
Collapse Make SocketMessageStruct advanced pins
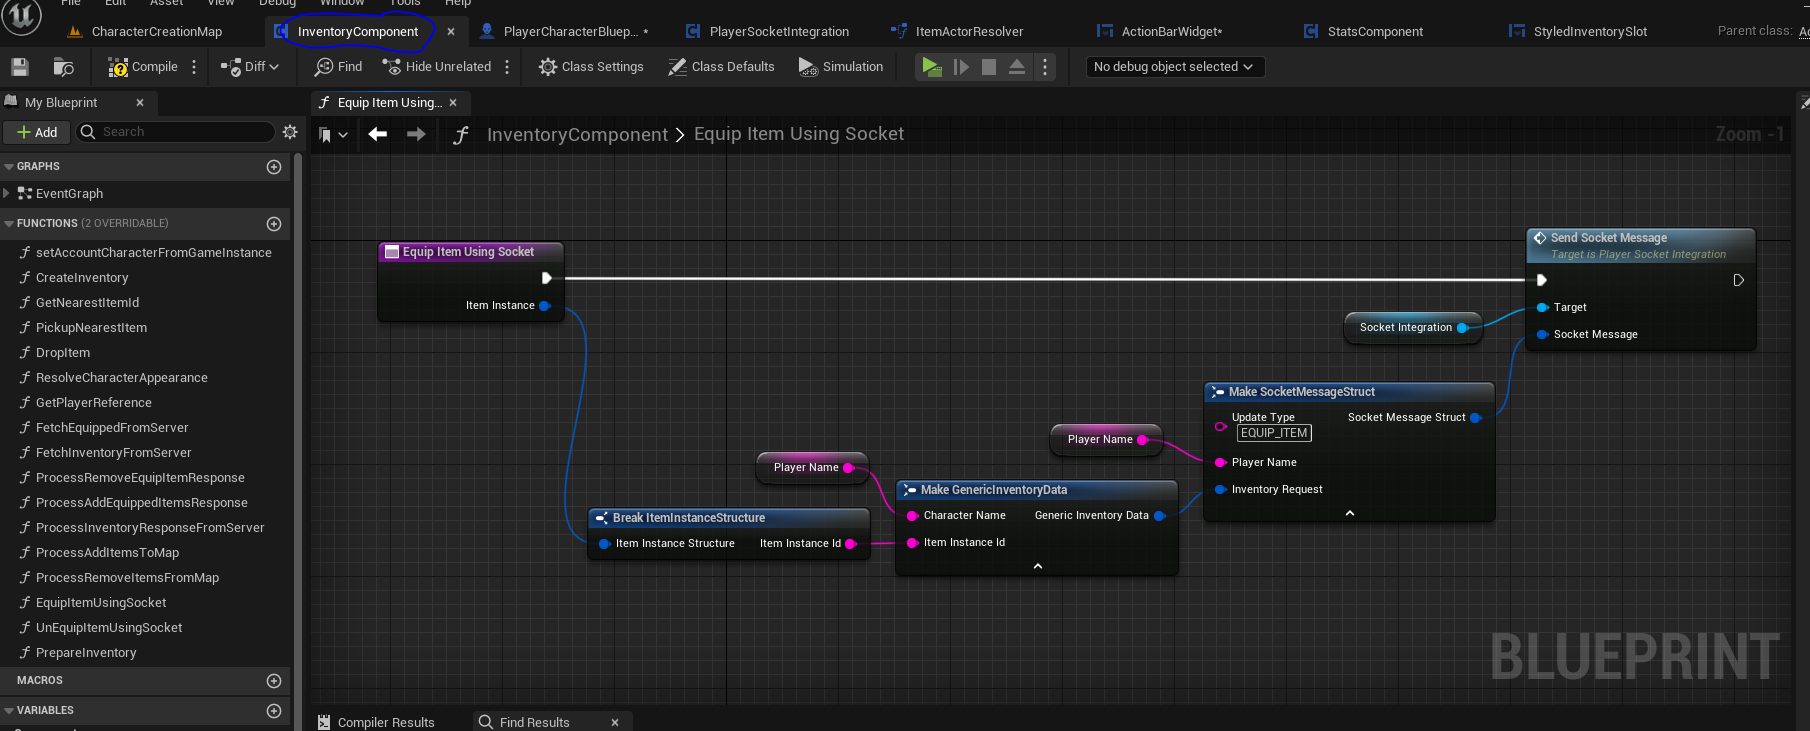1350,513
